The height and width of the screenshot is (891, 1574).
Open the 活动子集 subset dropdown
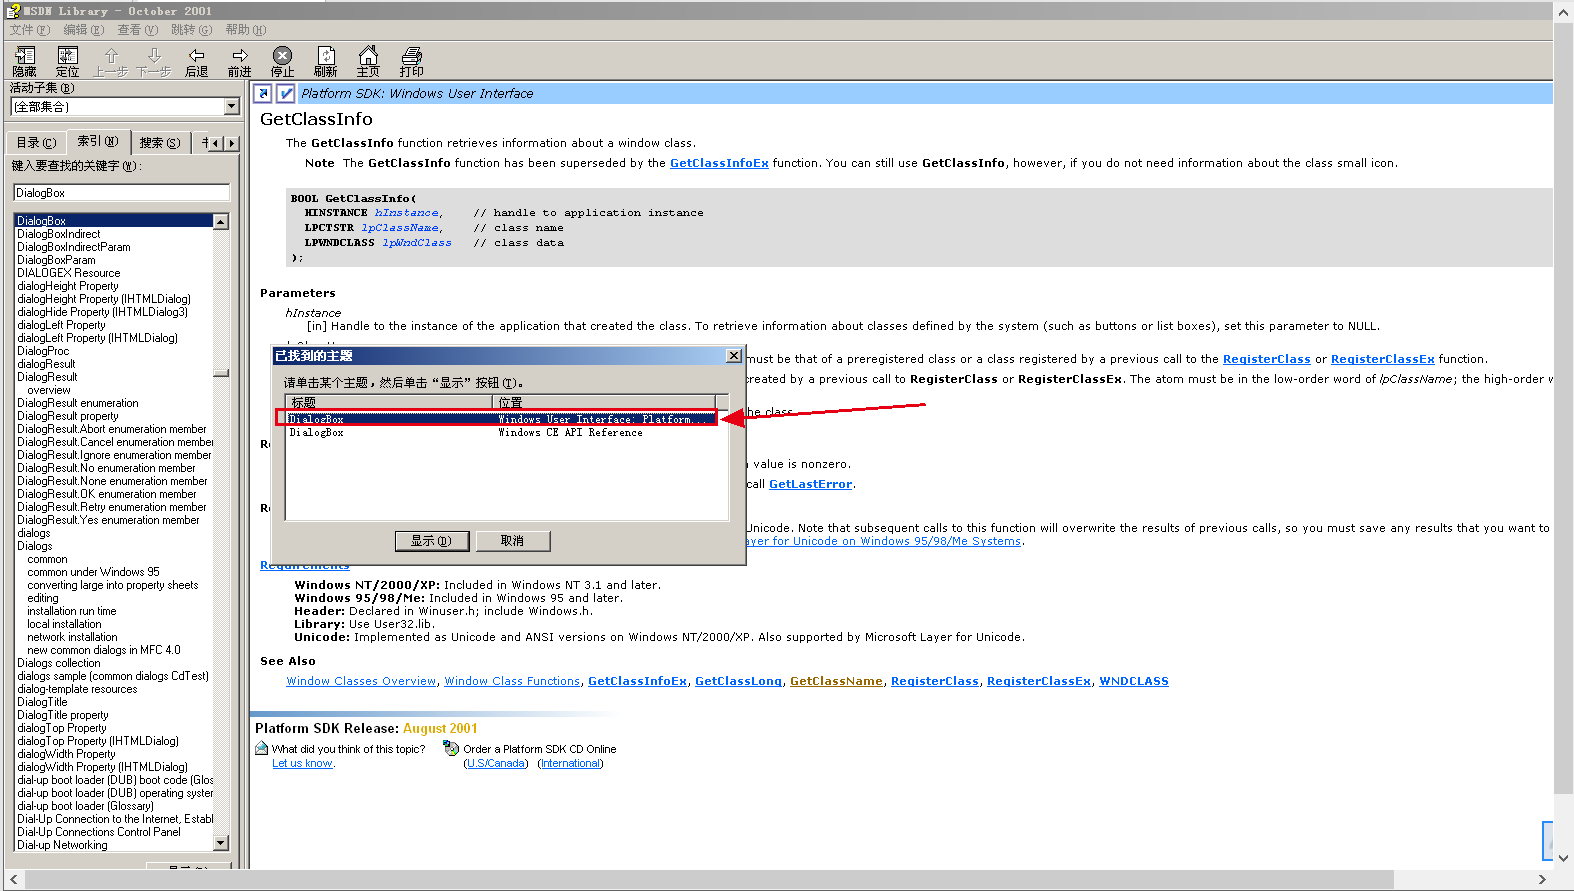pyautogui.click(x=231, y=106)
